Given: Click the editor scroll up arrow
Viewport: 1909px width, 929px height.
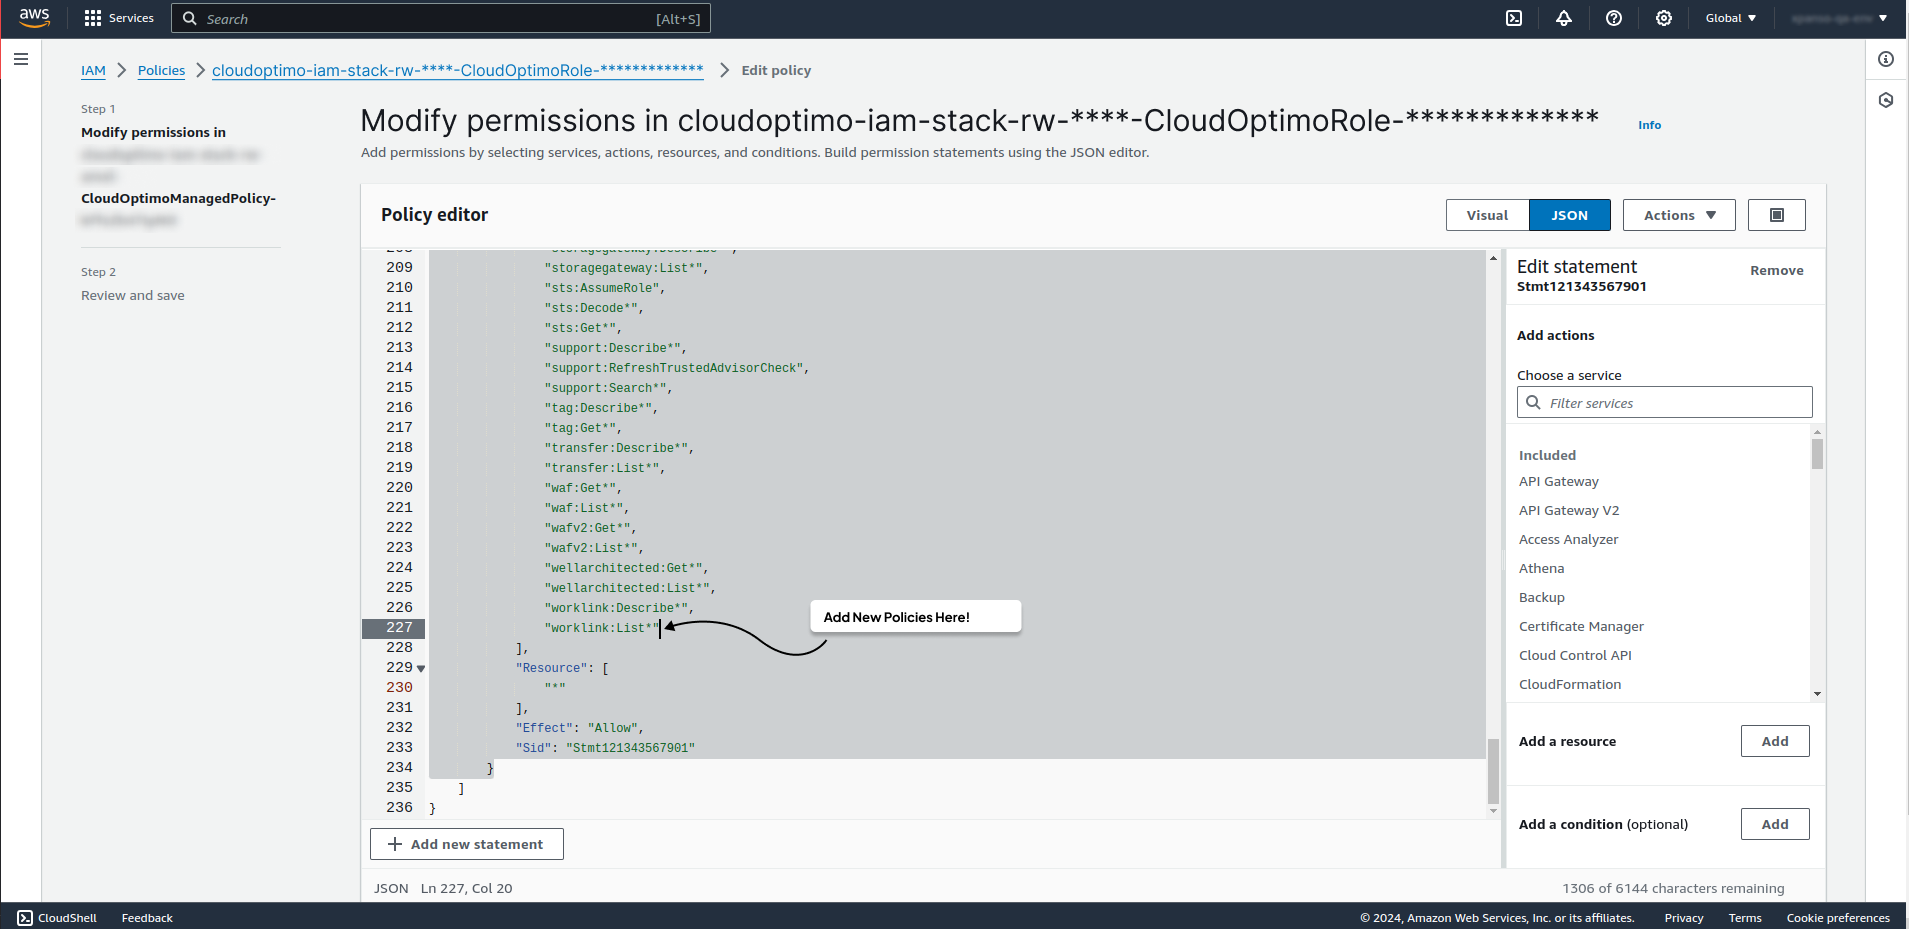Looking at the screenshot, I should pos(1493,258).
